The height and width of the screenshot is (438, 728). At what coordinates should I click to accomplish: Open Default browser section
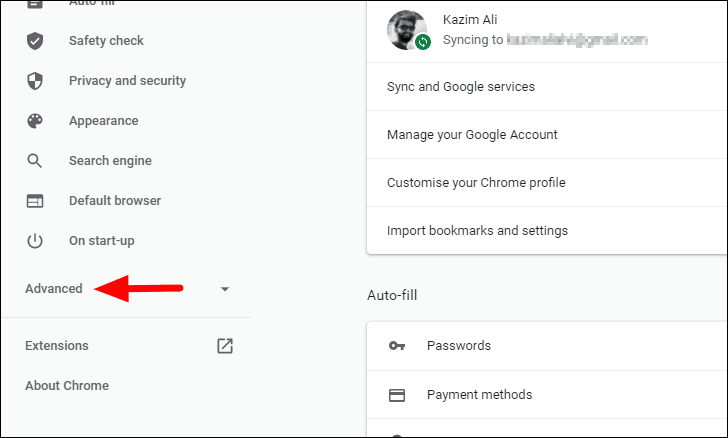(115, 201)
